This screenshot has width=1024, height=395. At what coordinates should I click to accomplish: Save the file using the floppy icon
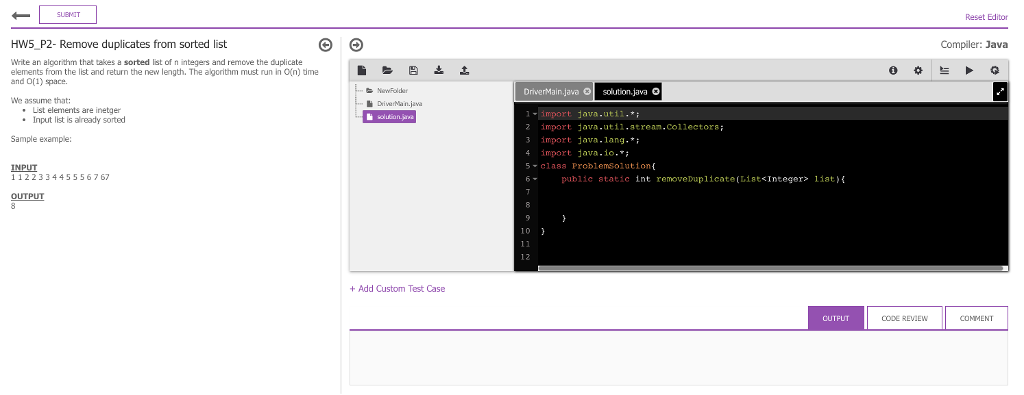pos(413,71)
